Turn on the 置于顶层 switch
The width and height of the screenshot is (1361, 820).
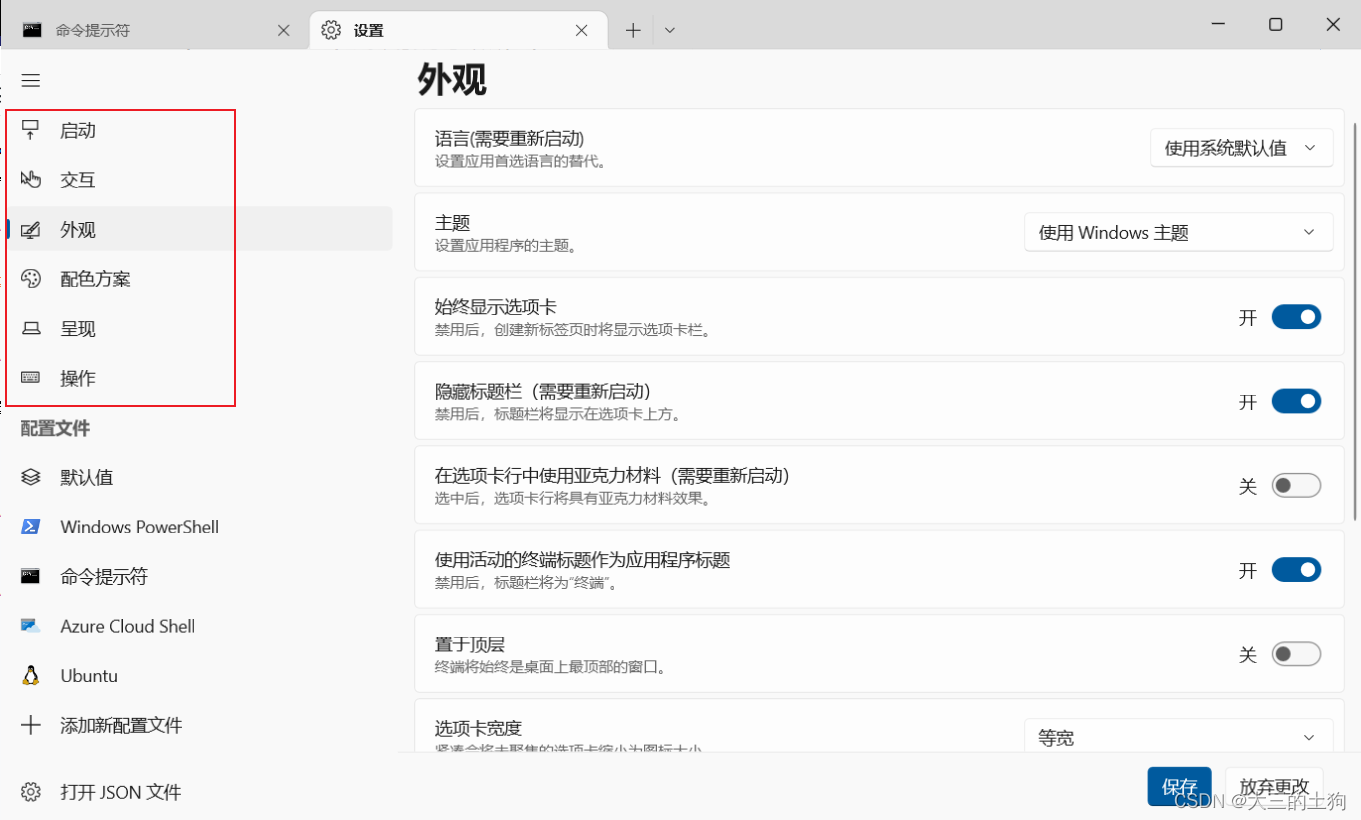coord(1296,653)
